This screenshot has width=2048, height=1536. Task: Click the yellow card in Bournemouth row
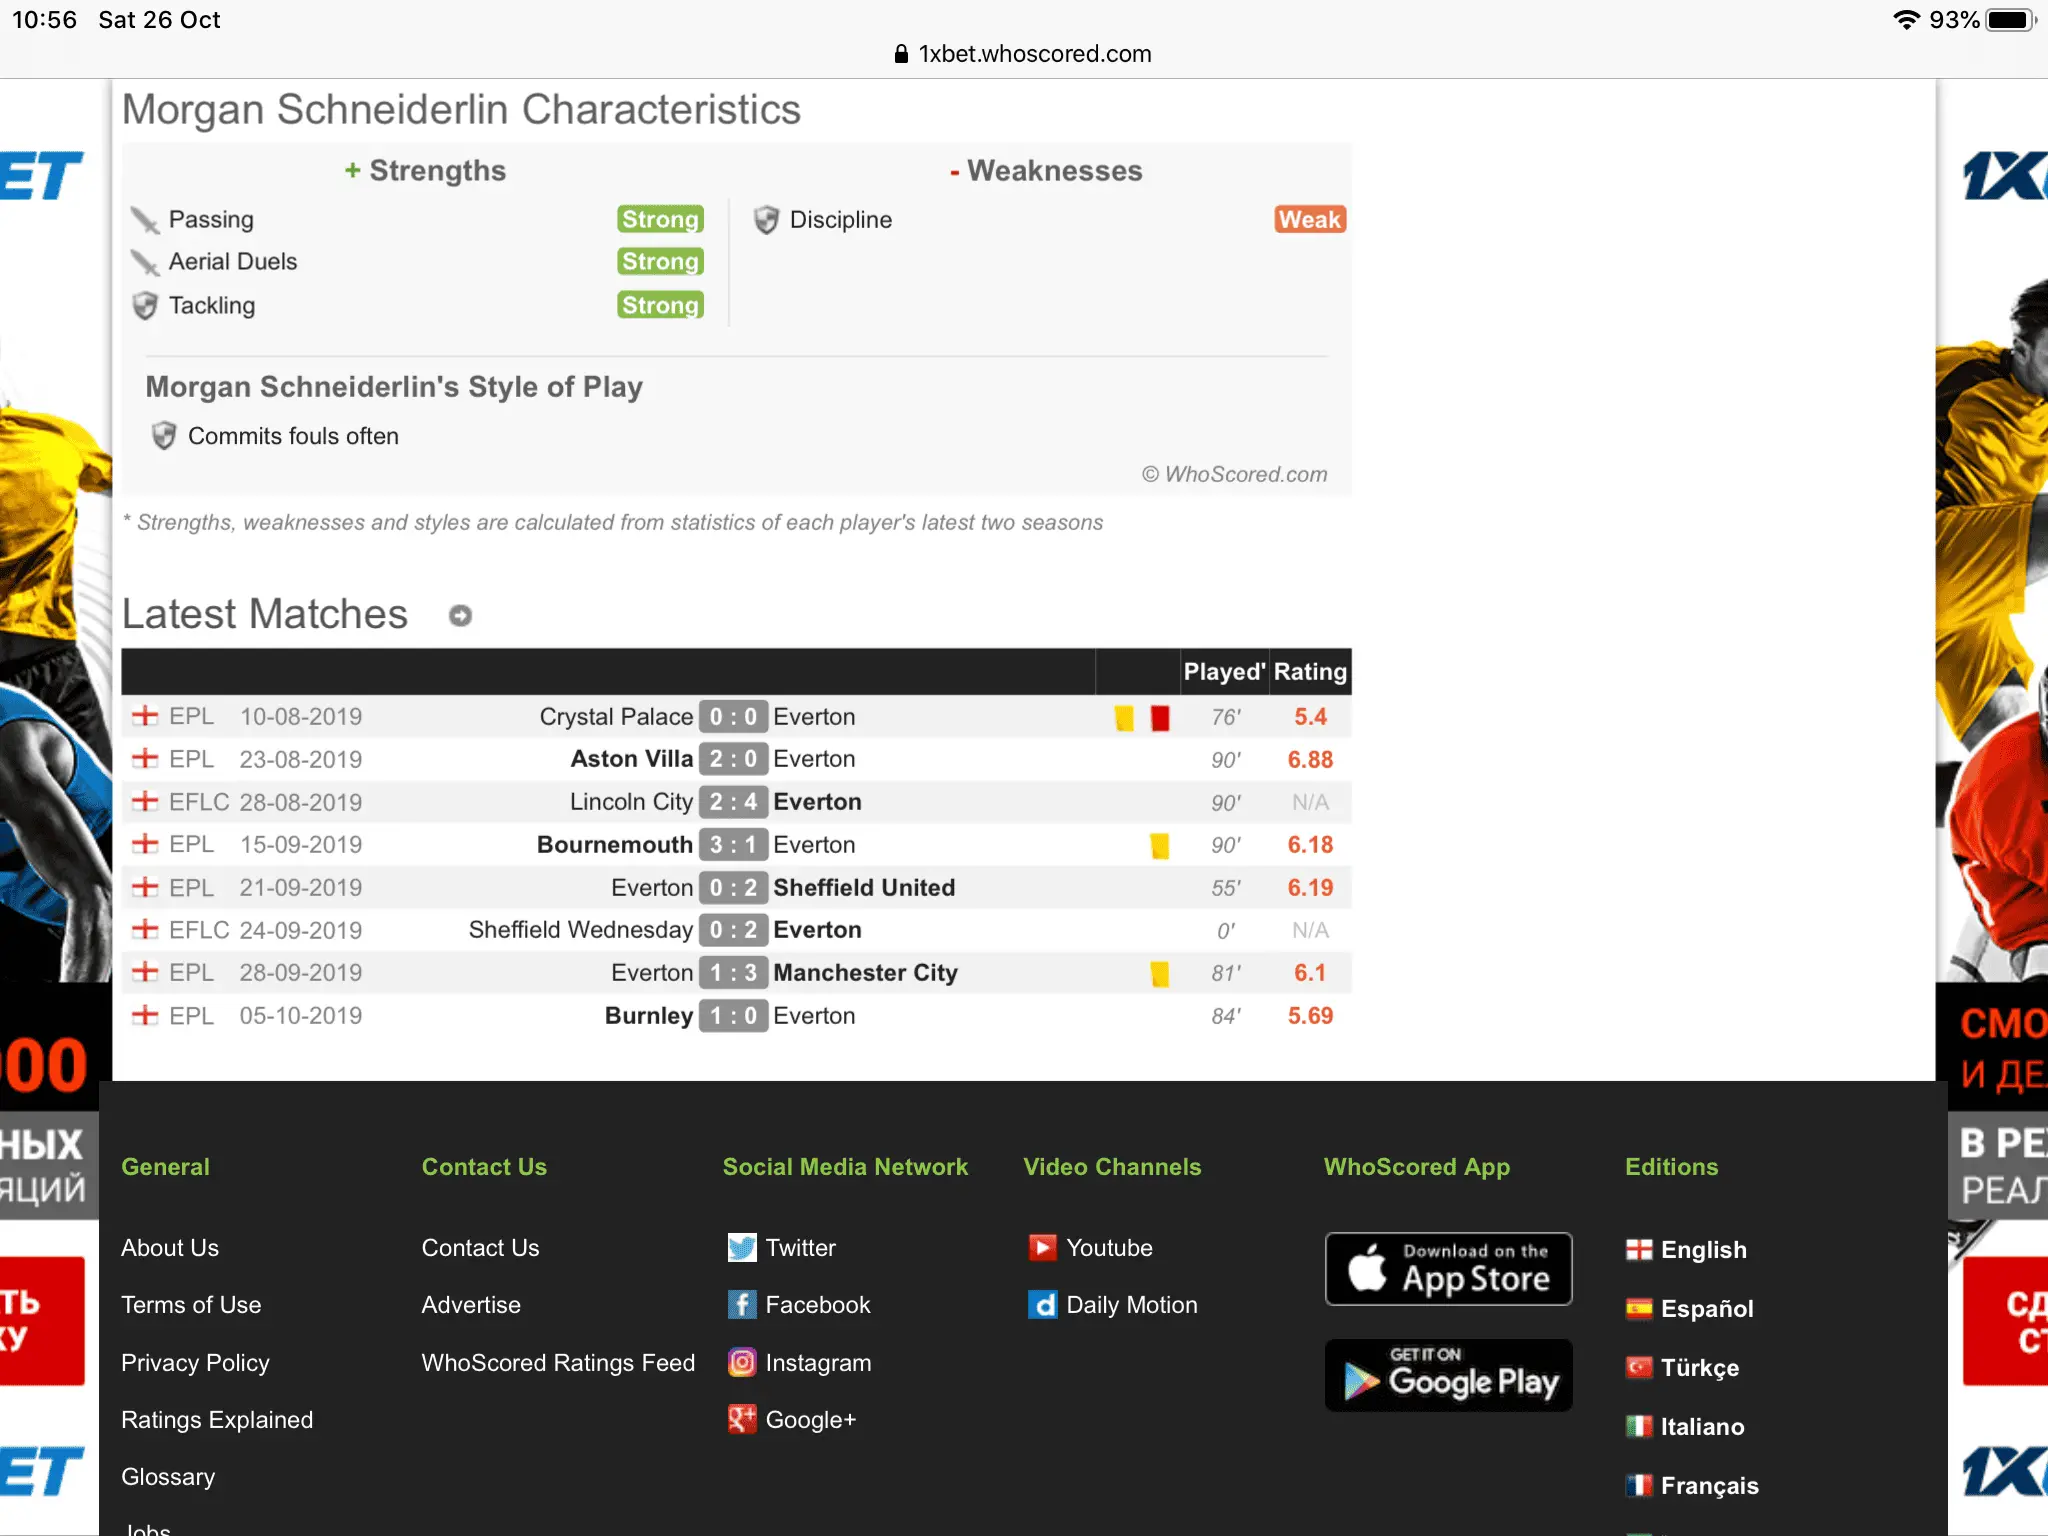click(x=1160, y=846)
